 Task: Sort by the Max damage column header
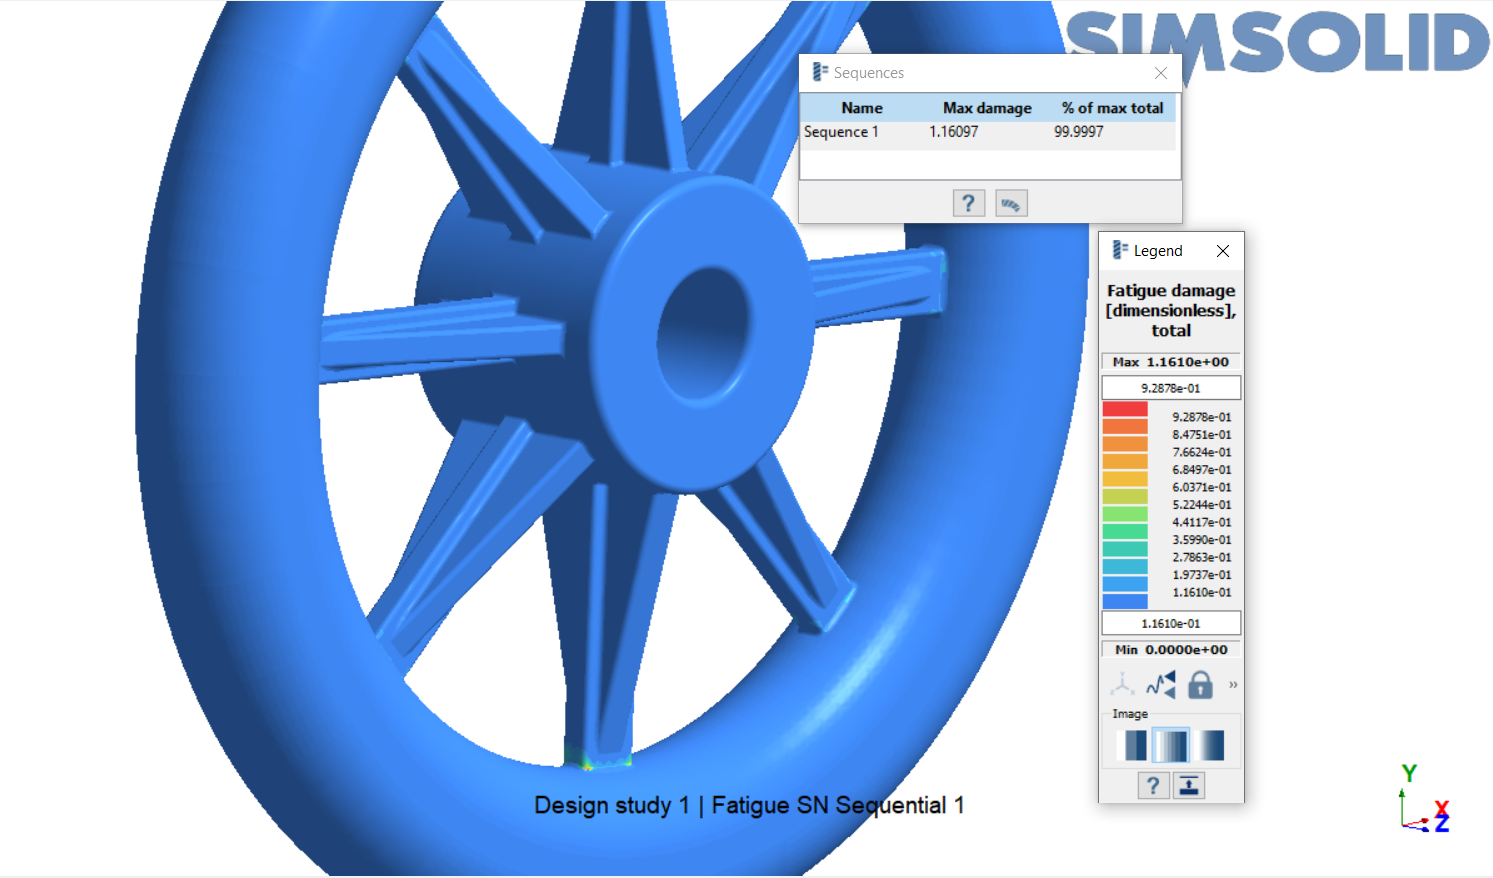[986, 108]
